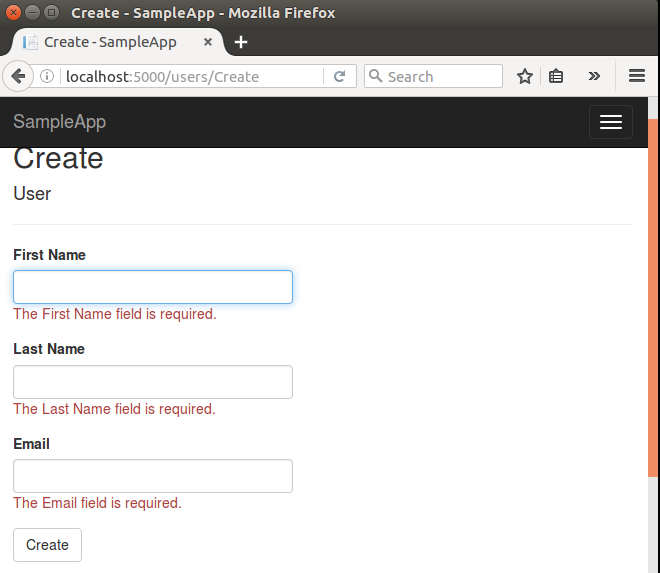The height and width of the screenshot is (573, 660).
Task: Open the SampleApp brand link
Action: (59, 122)
